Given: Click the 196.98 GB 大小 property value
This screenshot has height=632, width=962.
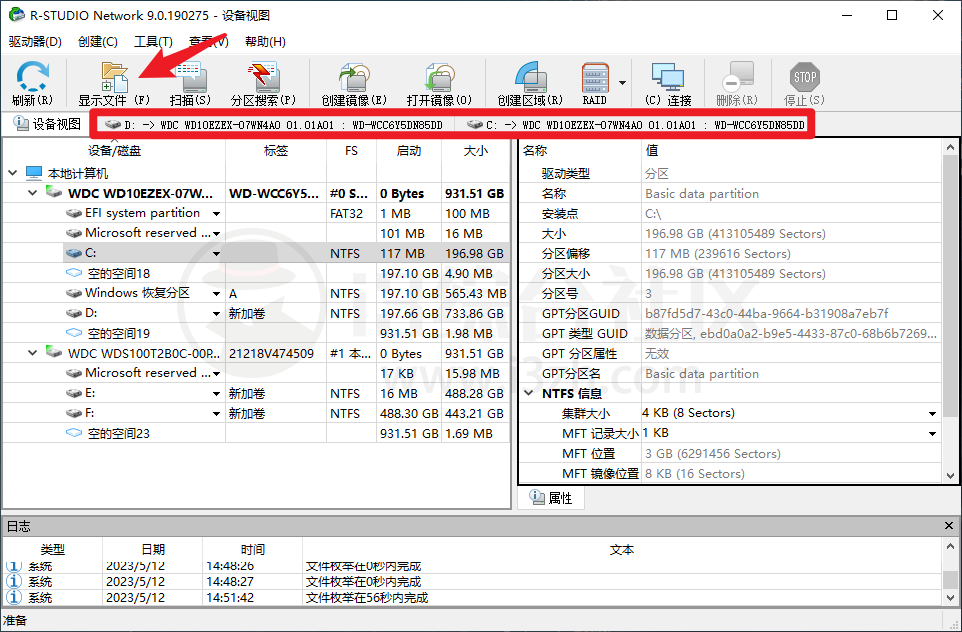Looking at the screenshot, I should (791, 234).
